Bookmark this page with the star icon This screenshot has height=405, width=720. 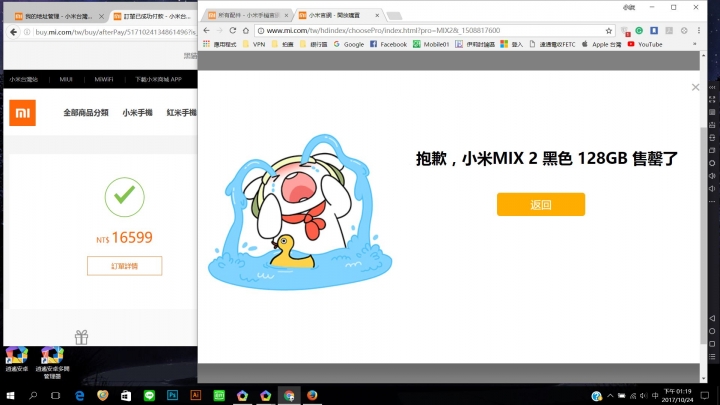pos(609,31)
